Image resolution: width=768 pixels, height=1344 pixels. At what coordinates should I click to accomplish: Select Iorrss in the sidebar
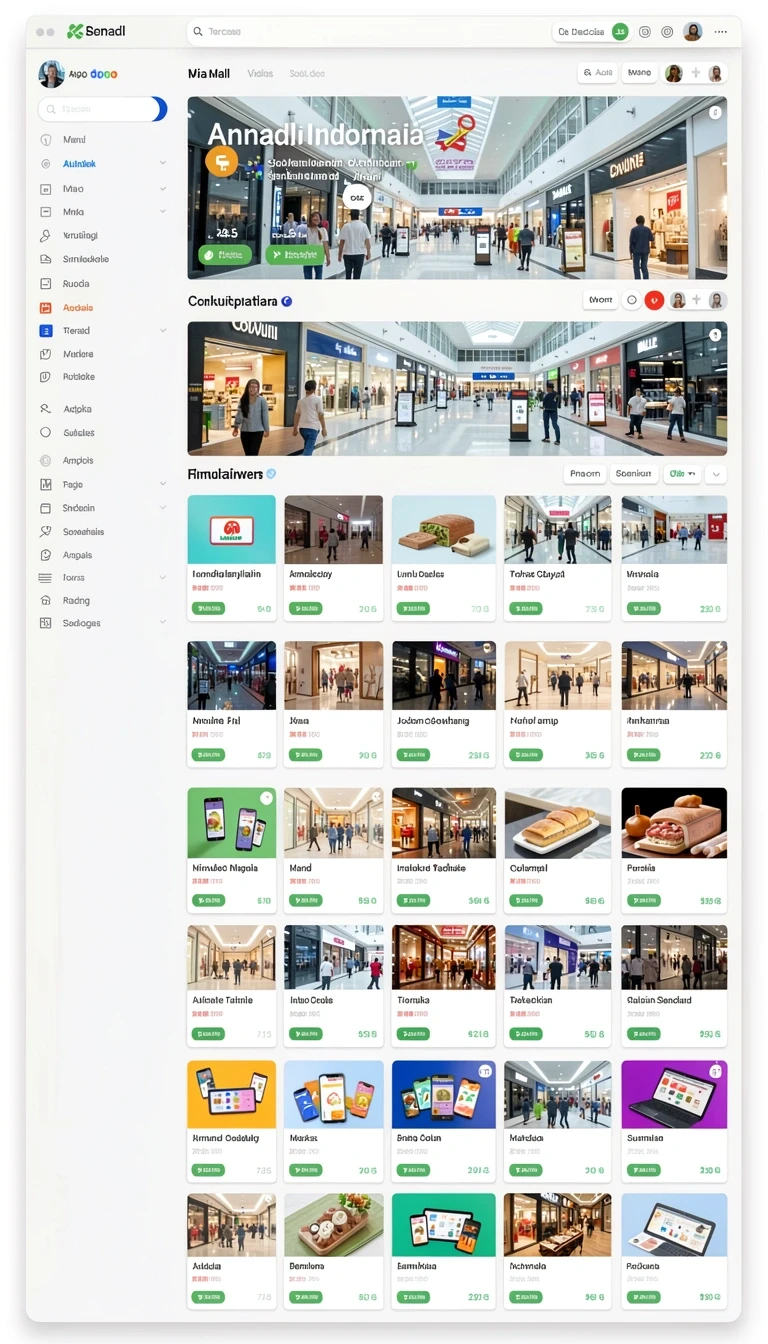[74, 578]
